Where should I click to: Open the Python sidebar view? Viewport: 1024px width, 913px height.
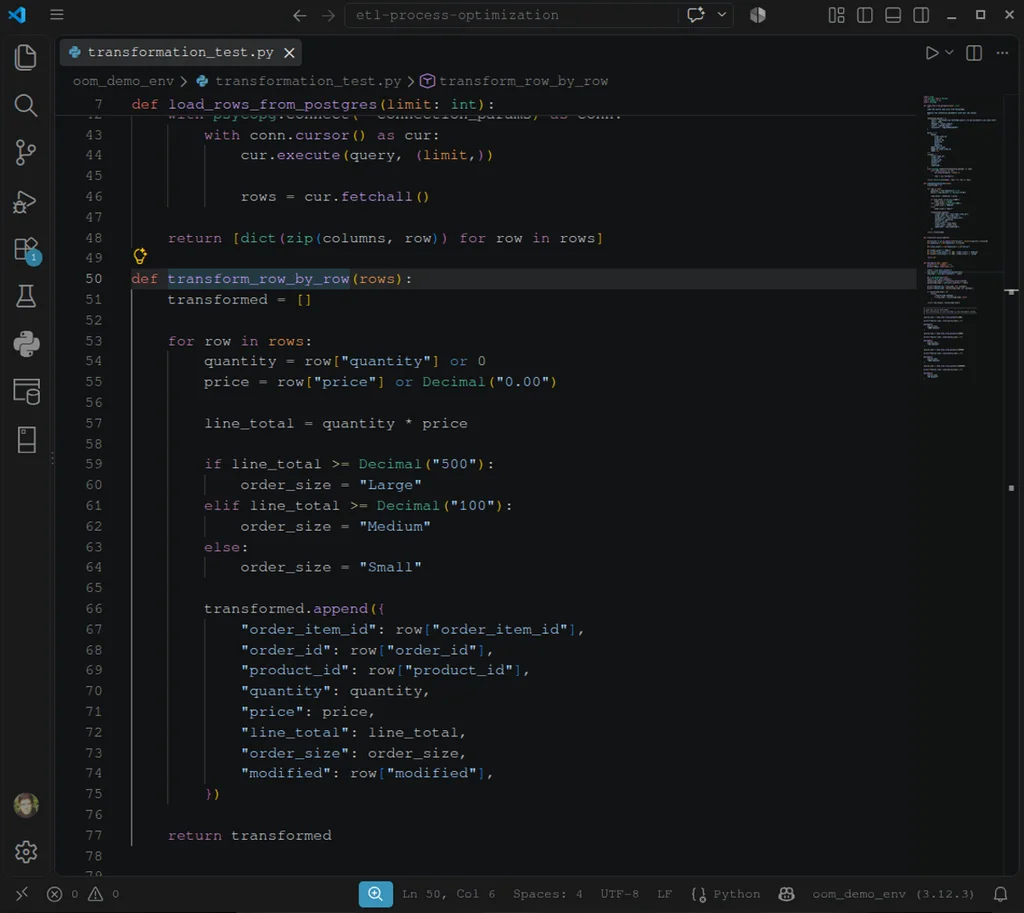(26, 344)
